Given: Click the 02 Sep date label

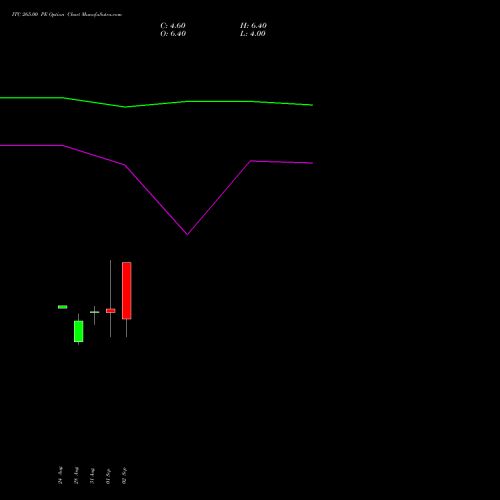Looking at the screenshot, I should pos(124,475).
